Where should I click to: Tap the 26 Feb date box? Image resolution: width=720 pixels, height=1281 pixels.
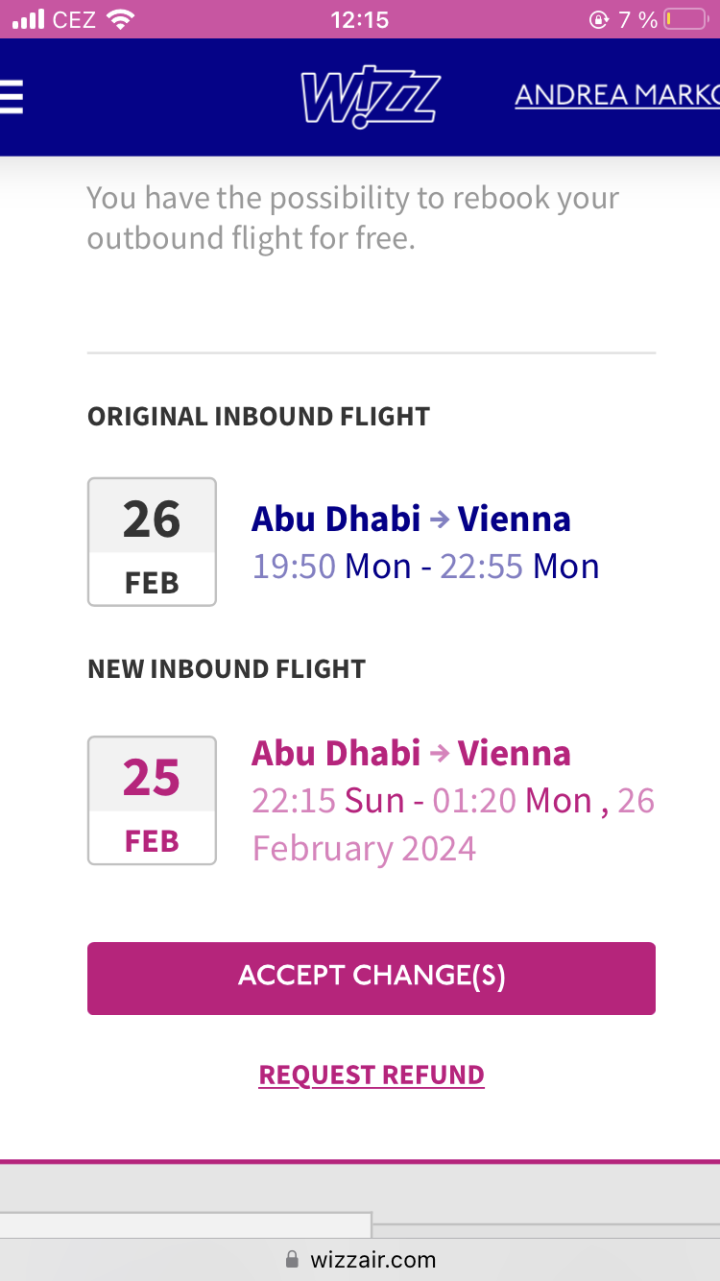152,542
